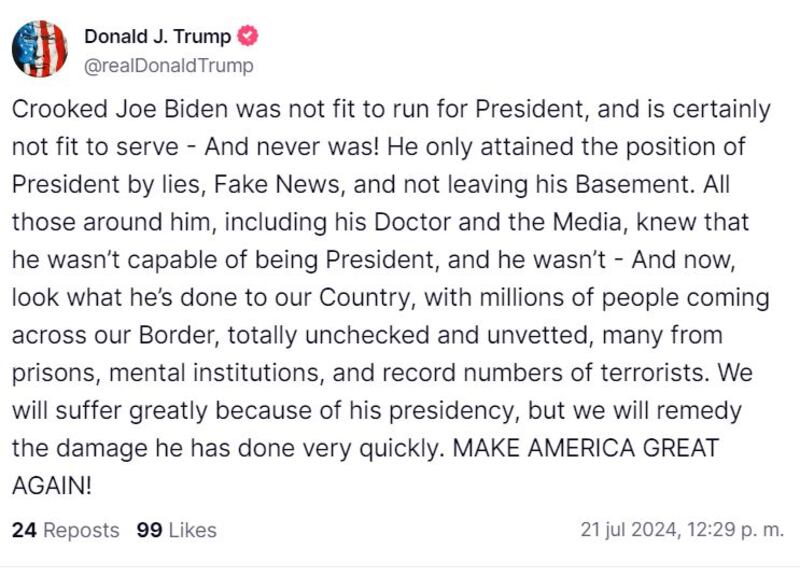Click the line mentioning prisons, mental institutions
The width and height of the screenshot is (800, 576).
(382, 373)
